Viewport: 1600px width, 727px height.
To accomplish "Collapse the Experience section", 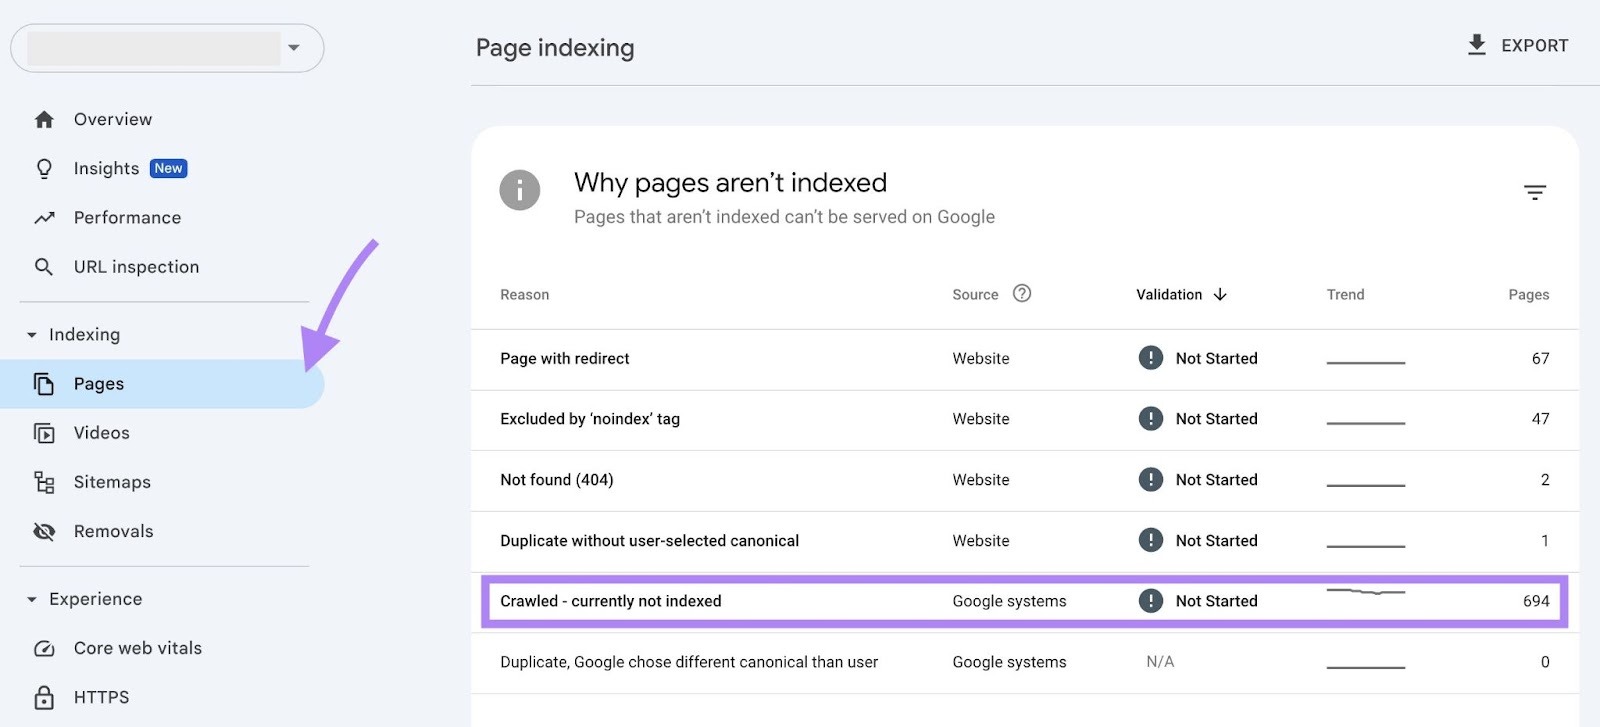I will click(32, 599).
